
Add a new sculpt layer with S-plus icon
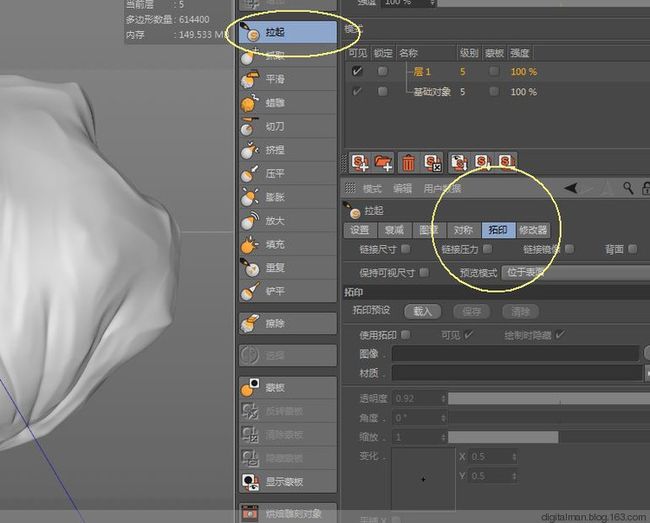tap(360, 162)
